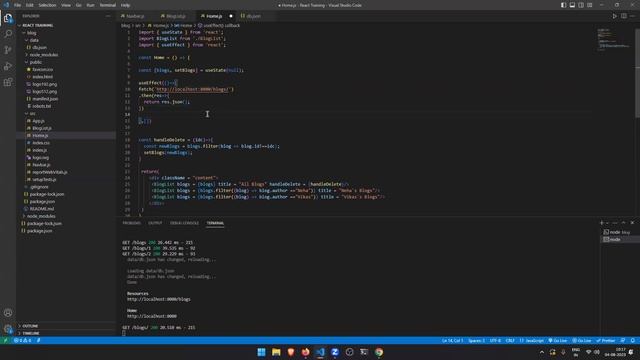The width and height of the screenshot is (640, 360).
Task: Maximize the terminal panel with chevron up
Action: click(x=623, y=223)
